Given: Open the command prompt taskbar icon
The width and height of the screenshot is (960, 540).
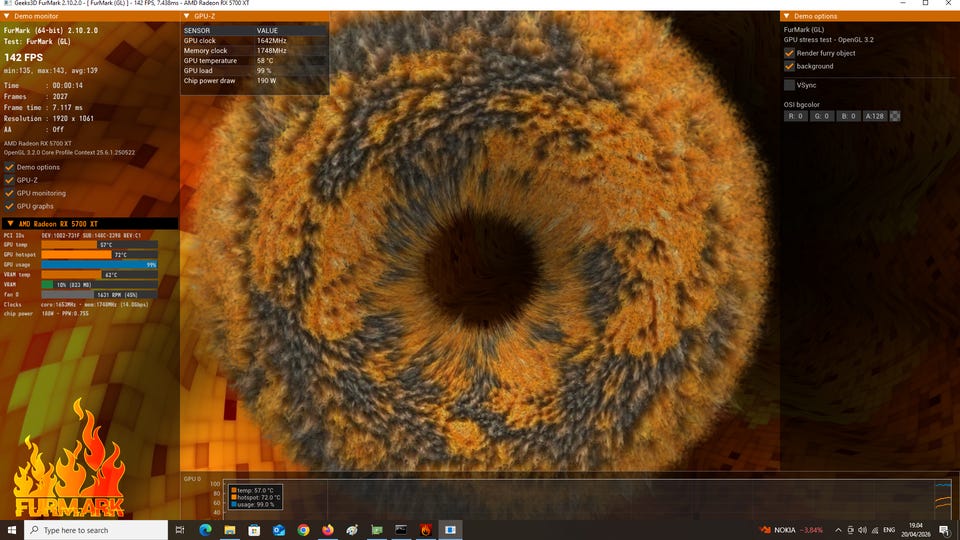Looking at the screenshot, I should point(401,530).
